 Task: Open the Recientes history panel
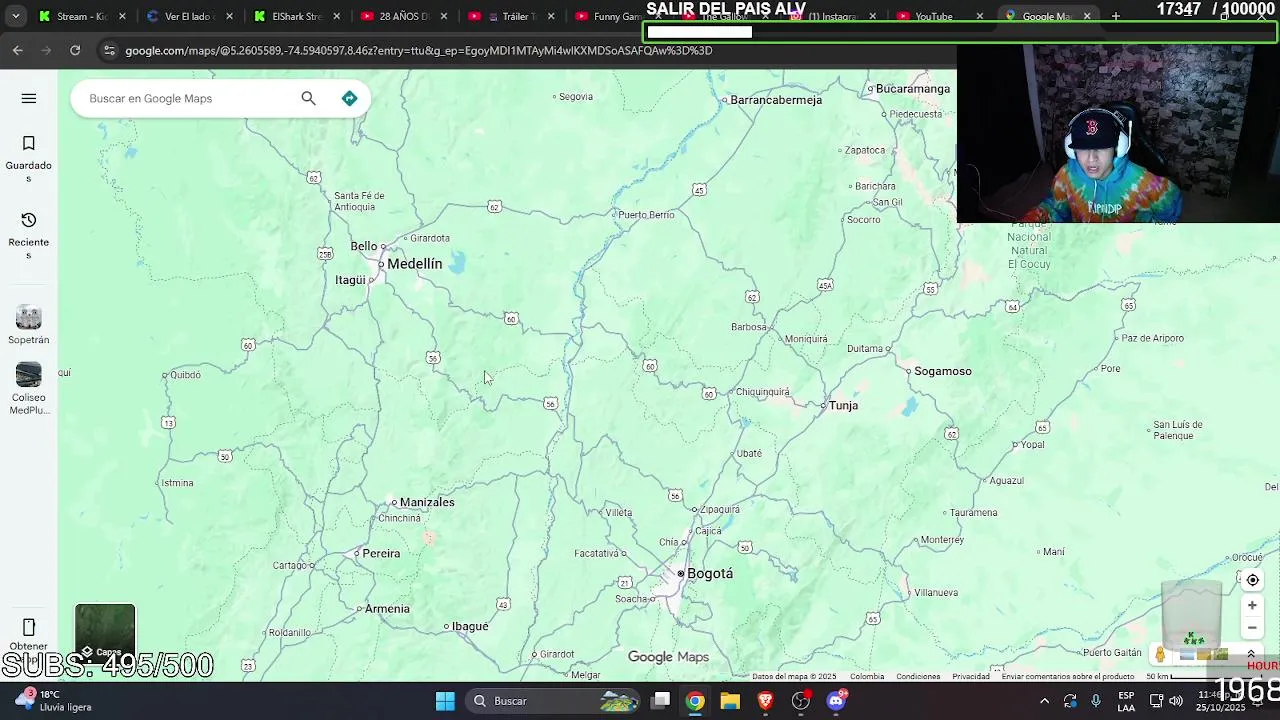coord(29,236)
